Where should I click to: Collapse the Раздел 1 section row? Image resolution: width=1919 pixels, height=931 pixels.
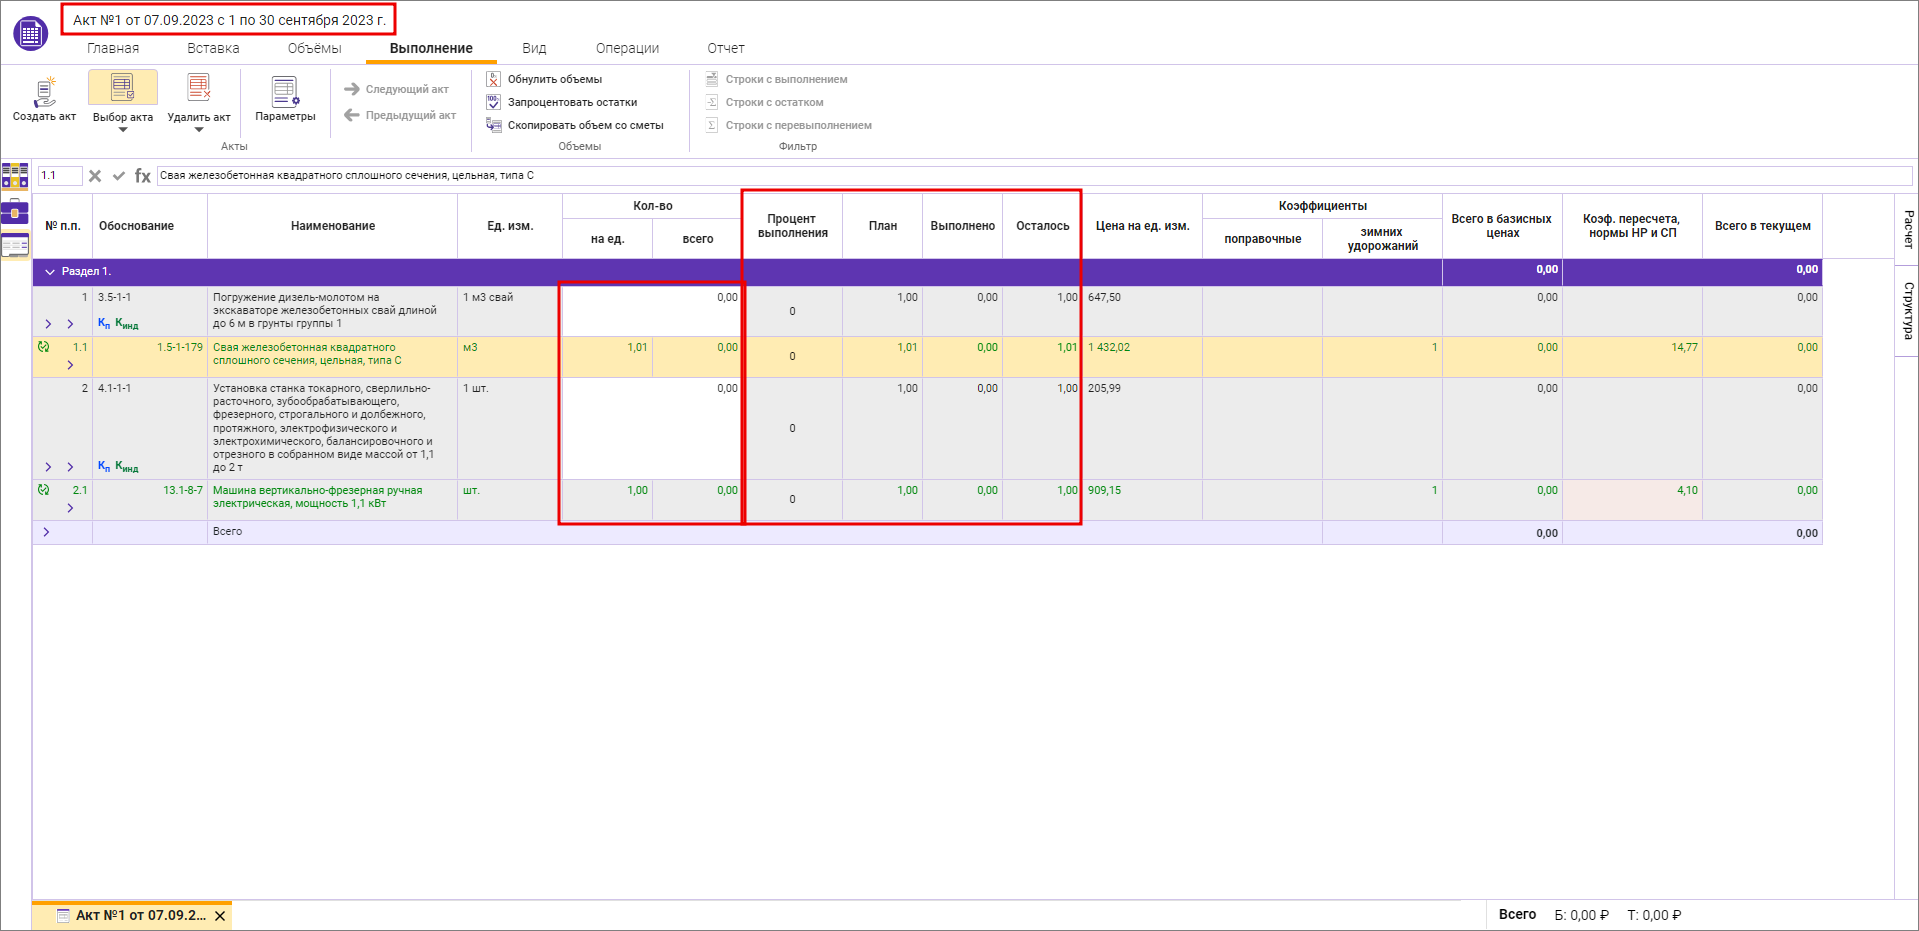(x=50, y=272)
